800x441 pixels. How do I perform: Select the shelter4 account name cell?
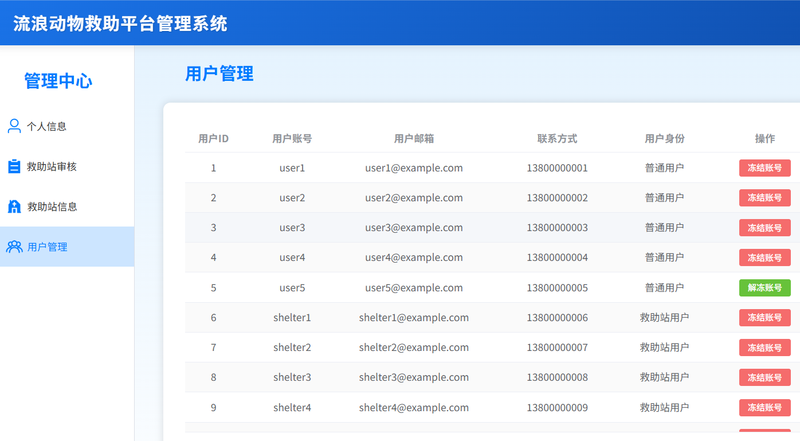click(292, 407)
